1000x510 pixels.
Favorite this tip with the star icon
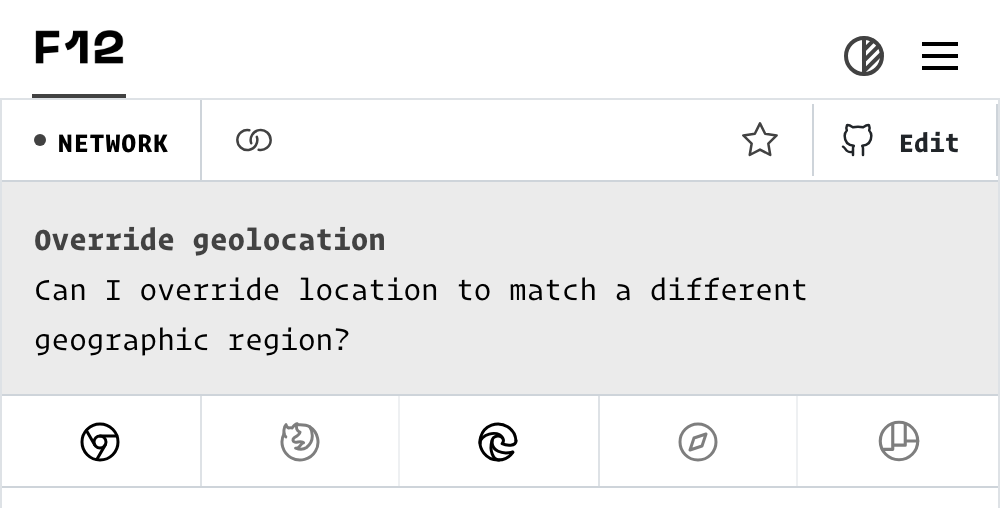tap(760, 141)
